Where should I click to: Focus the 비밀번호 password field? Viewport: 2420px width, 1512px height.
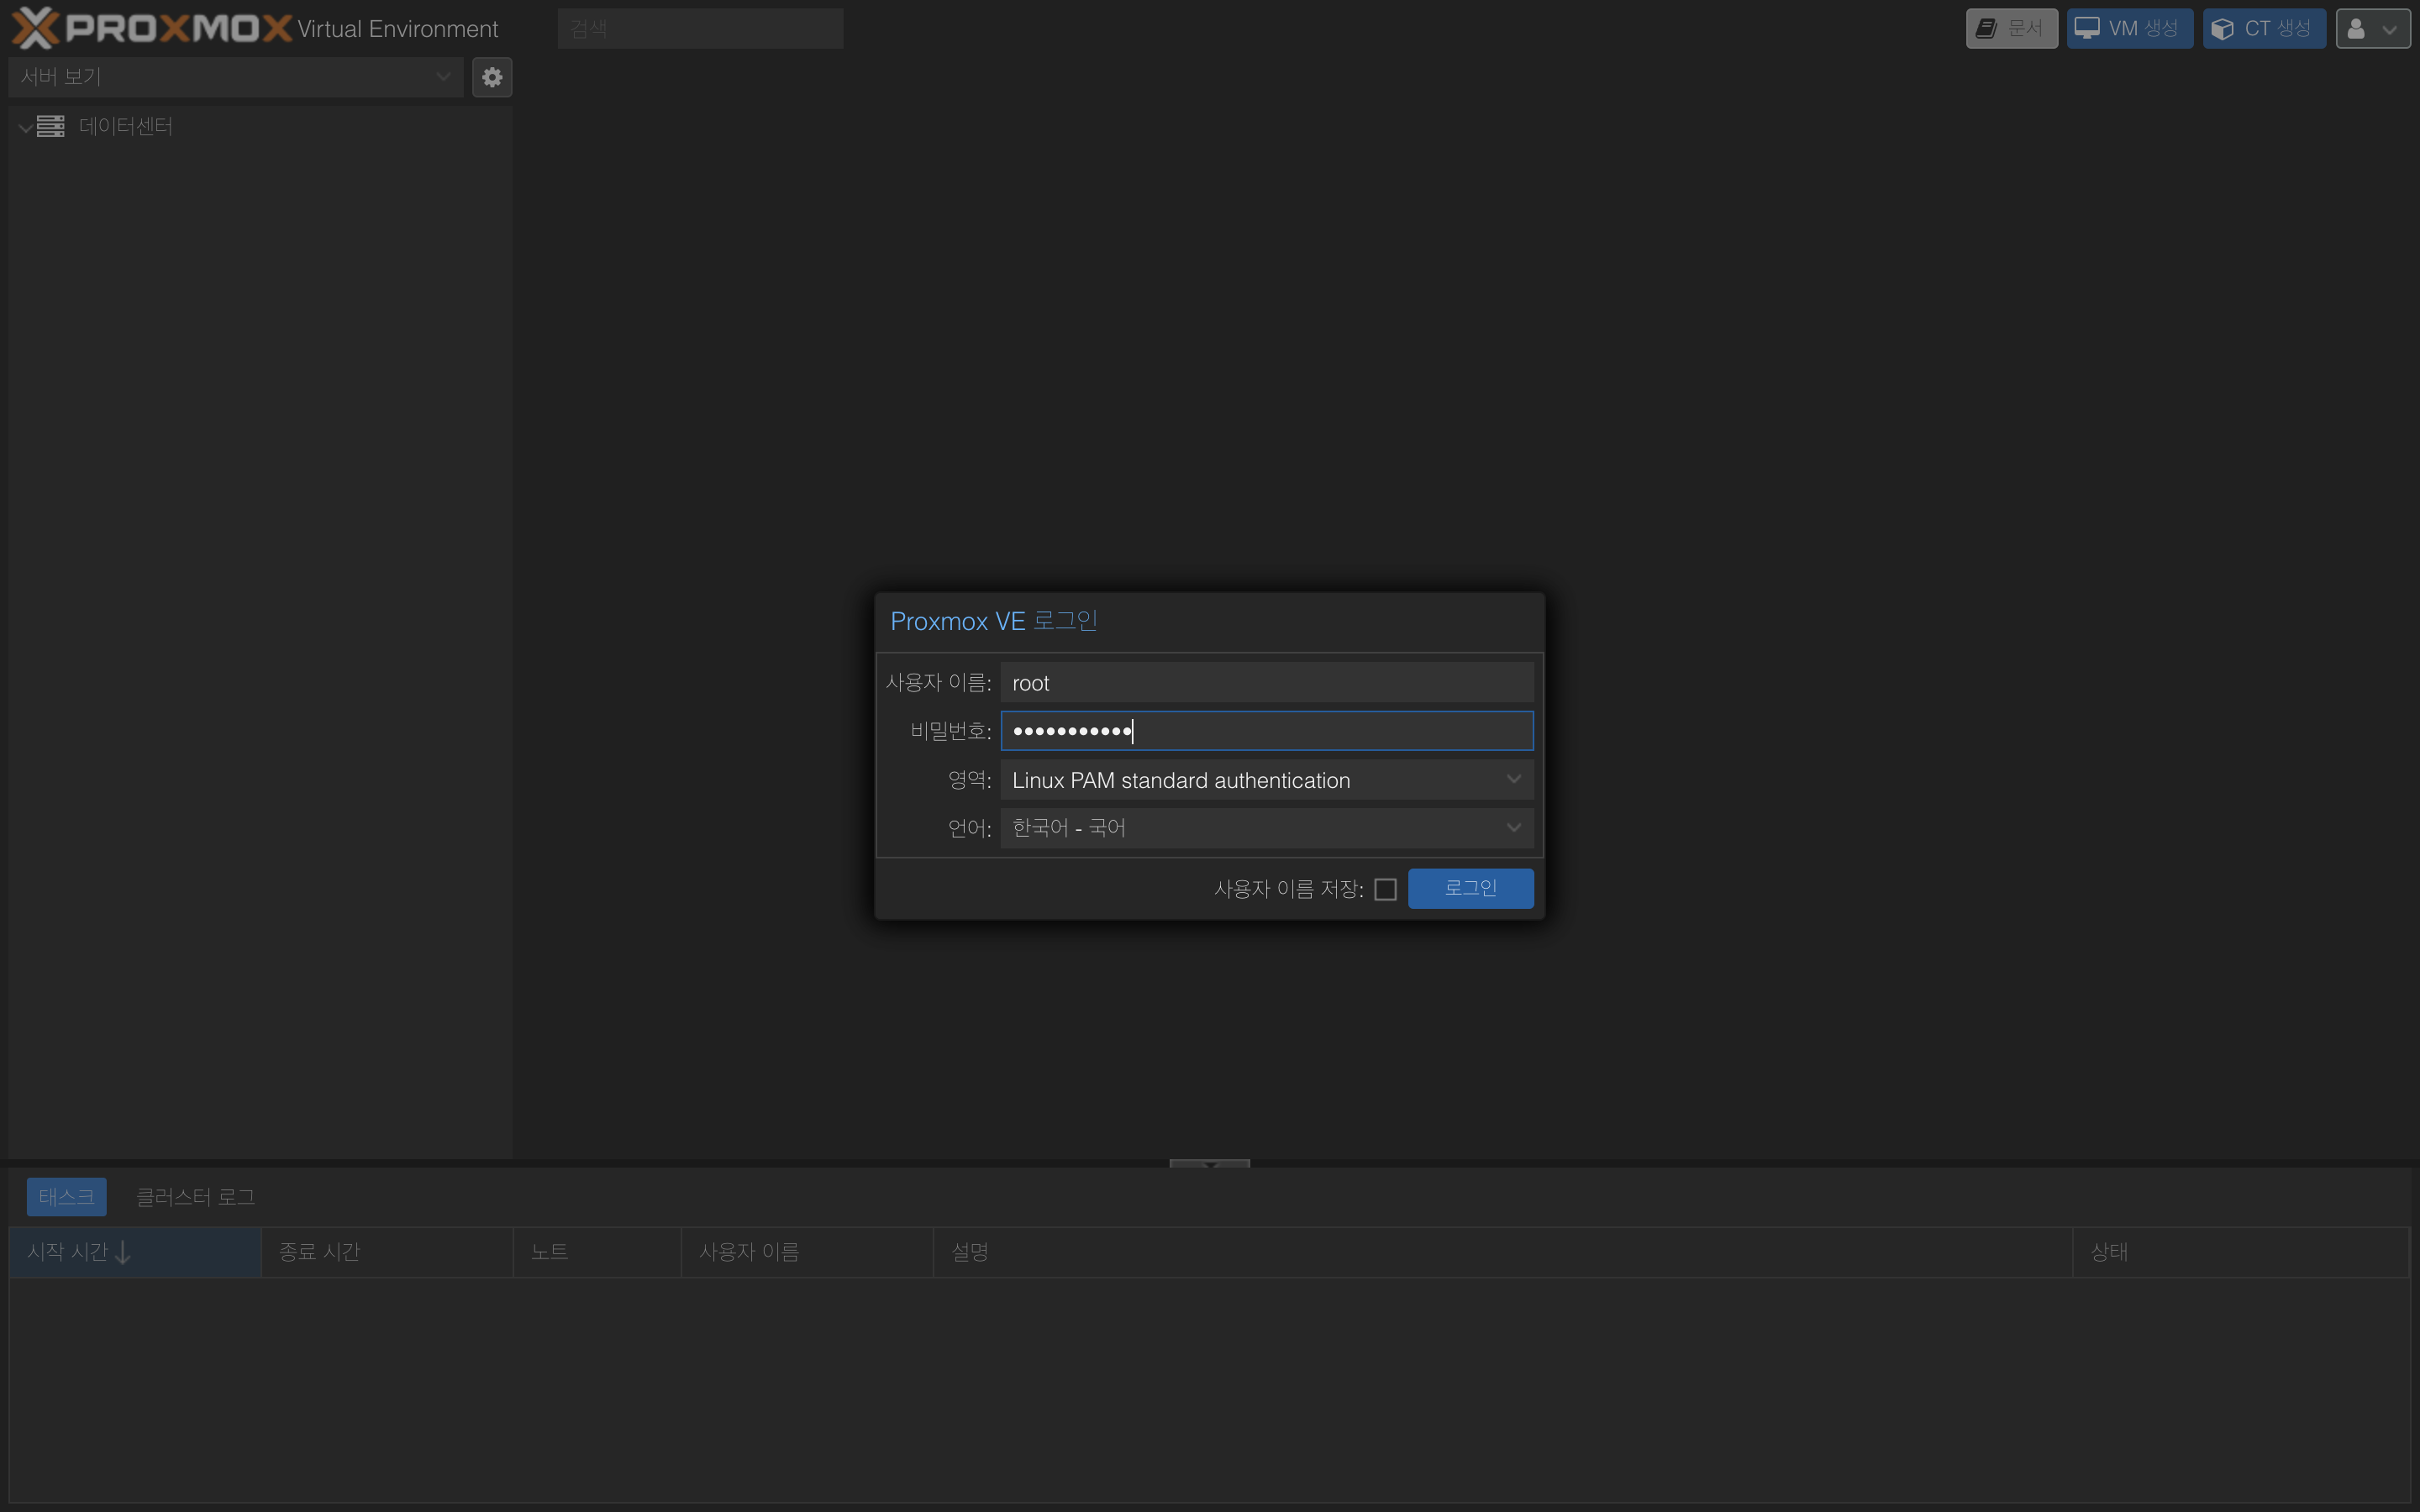[1266, 731]
